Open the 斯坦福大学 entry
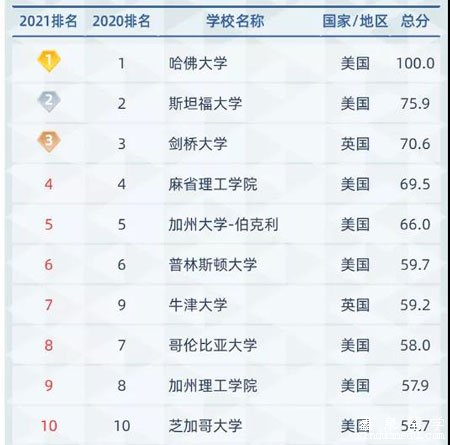450x445 pixels. pyautogui.click(x=205, y=104)
